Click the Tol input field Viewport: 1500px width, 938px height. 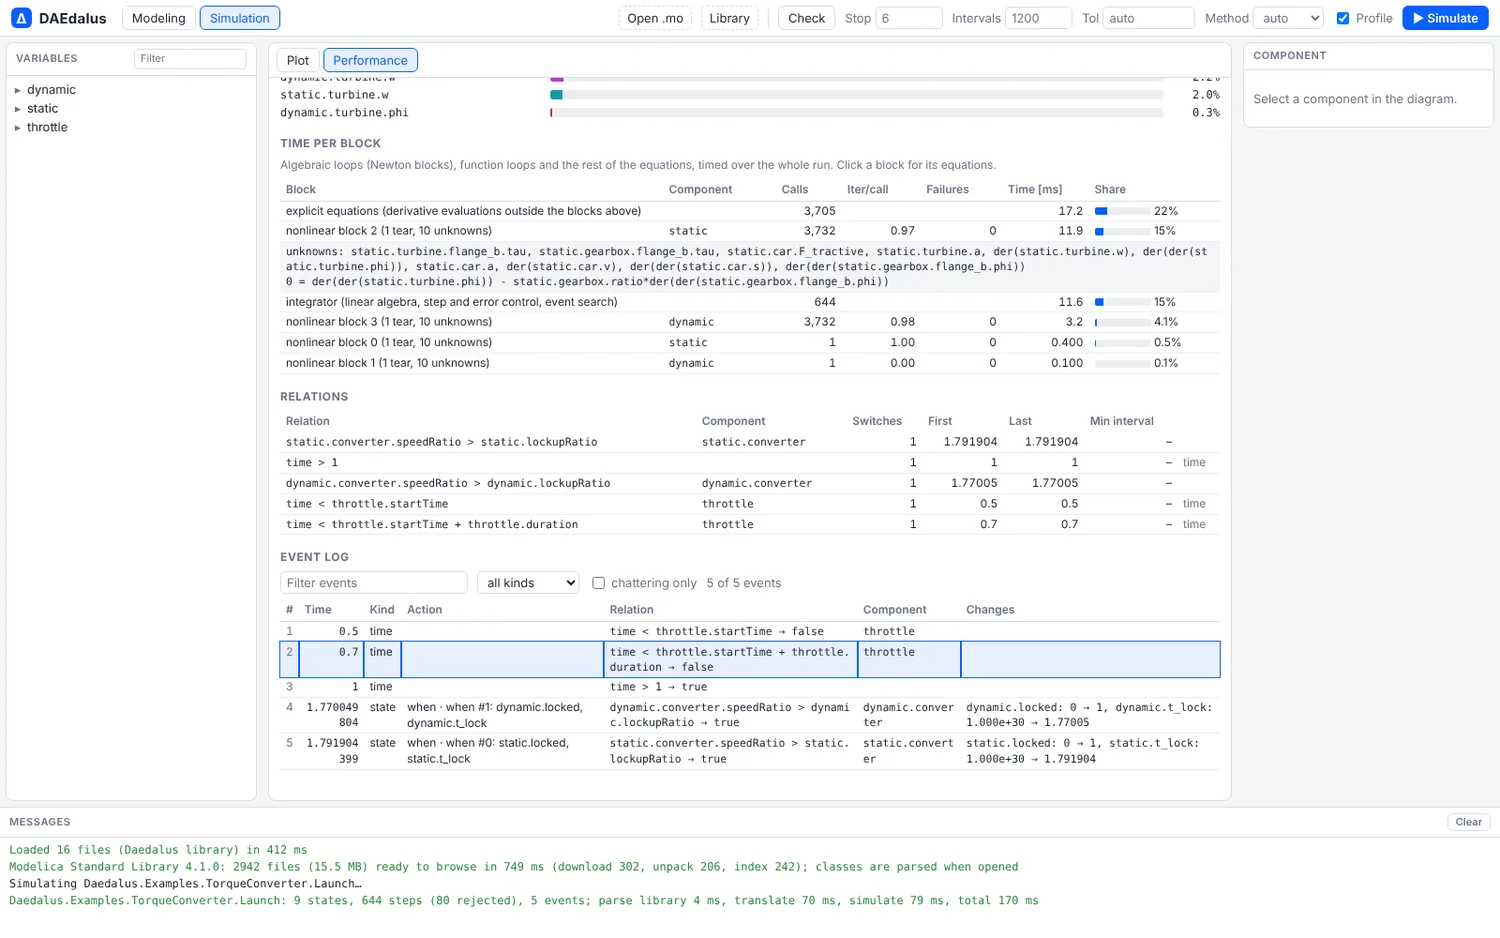(1148, 18)
